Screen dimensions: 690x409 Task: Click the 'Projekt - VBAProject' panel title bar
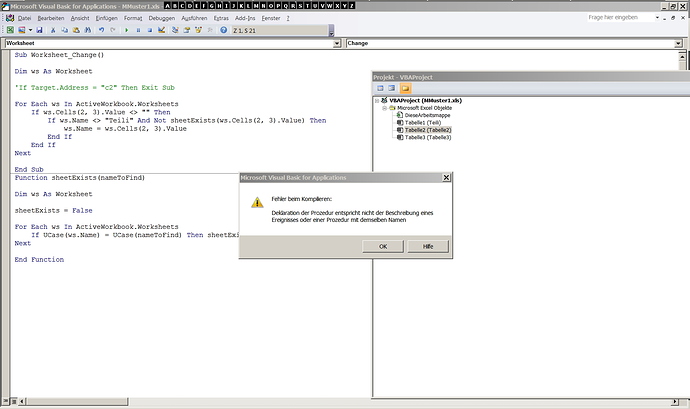tap(531, 77)
